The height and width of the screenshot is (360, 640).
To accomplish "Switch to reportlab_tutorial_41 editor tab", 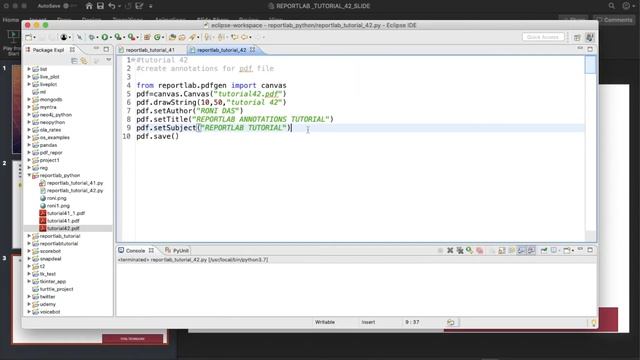I will tap(150, 50).
